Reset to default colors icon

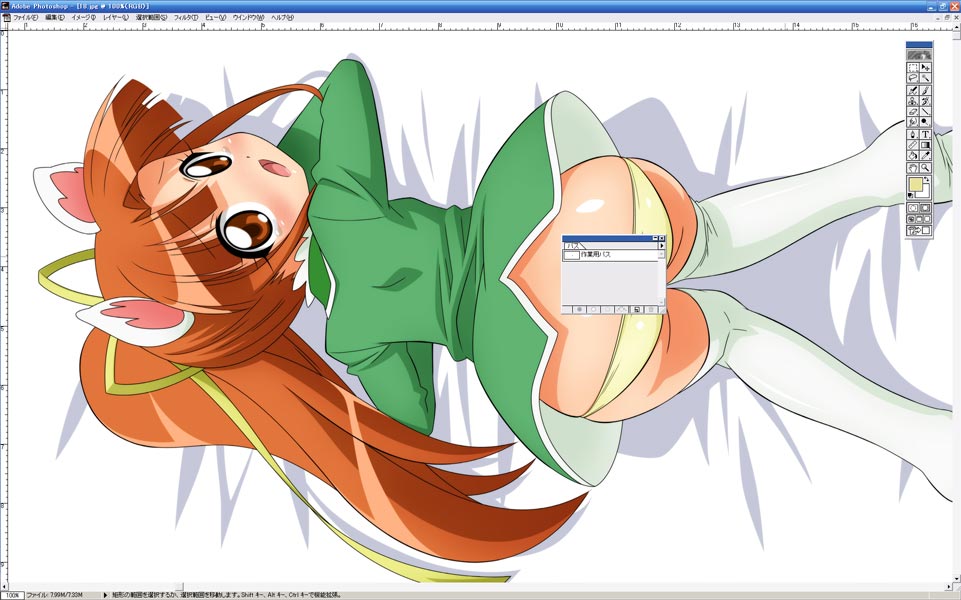pos(910,194)
